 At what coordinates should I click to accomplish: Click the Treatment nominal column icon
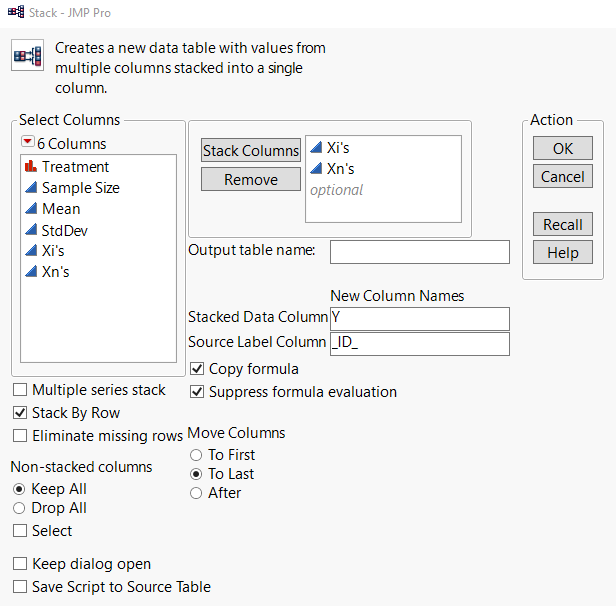pos(30,167)
